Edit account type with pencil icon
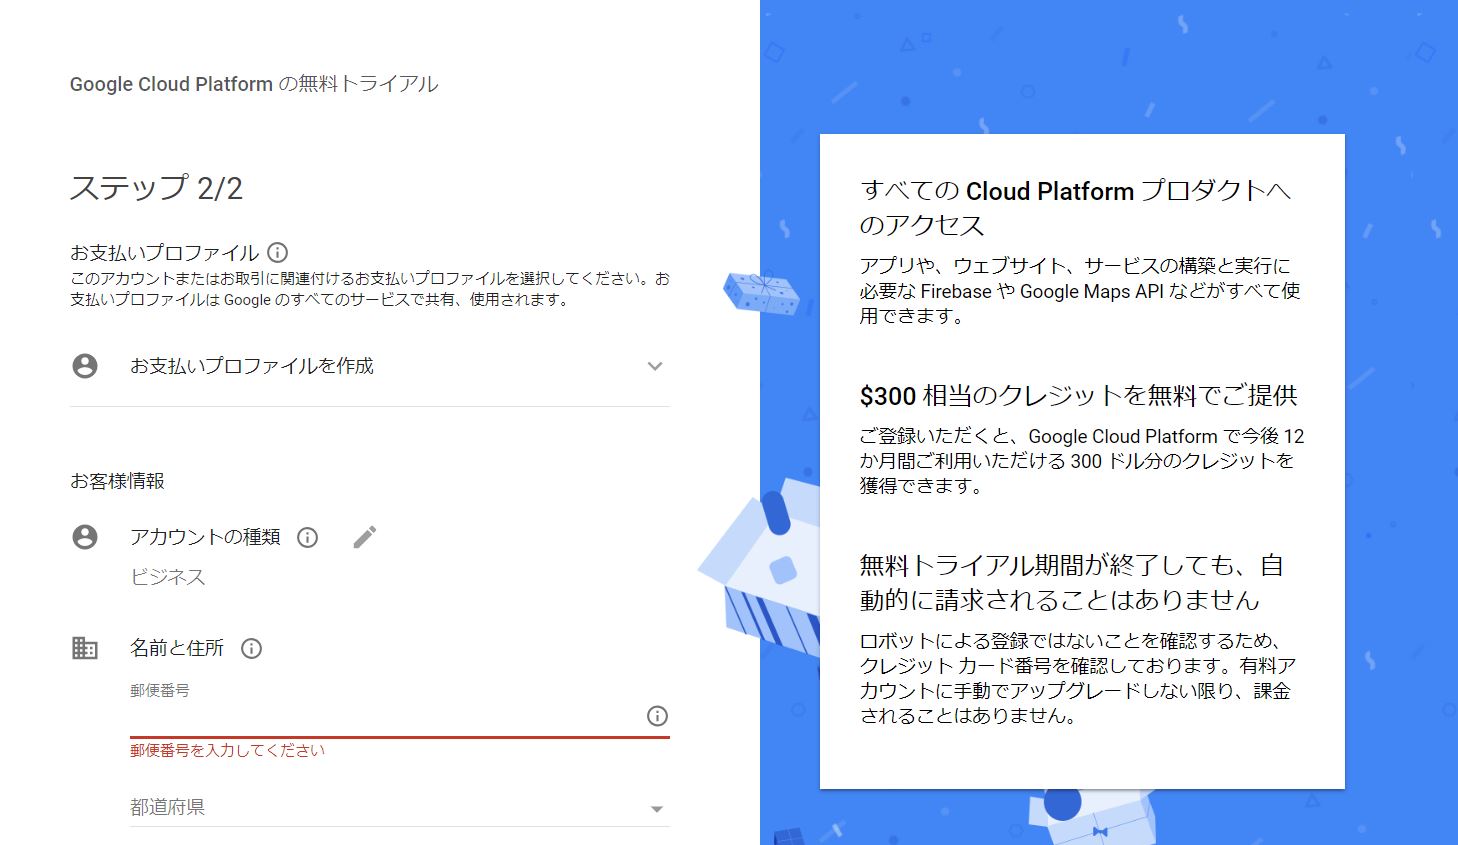Image resolution: width=1458 pixels, height=845 pixels. click(x=365, y=537)
